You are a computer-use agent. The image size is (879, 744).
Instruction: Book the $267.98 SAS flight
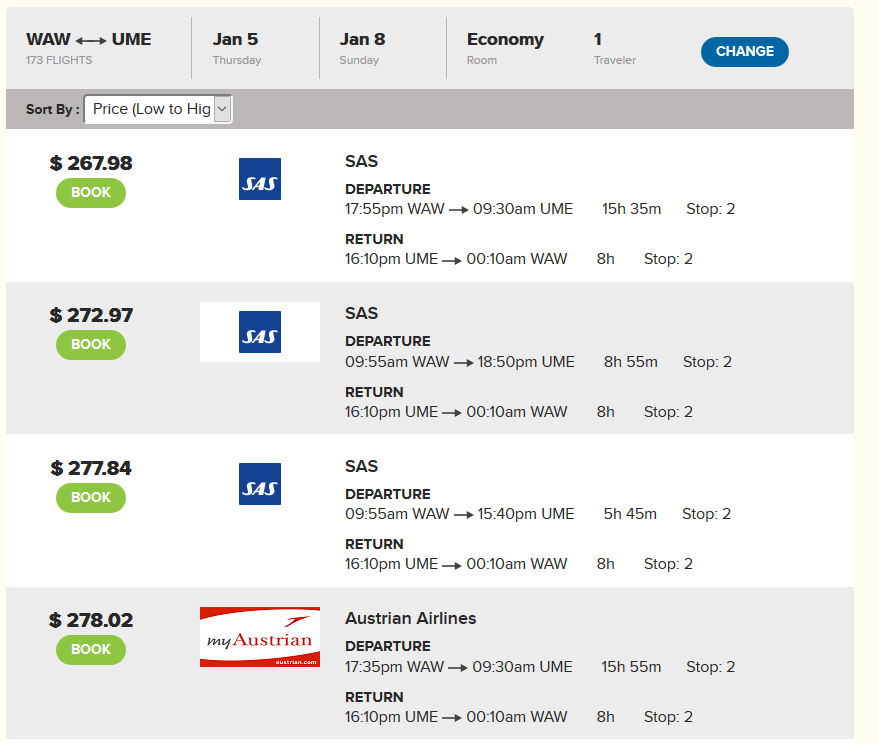coord(91,193)
